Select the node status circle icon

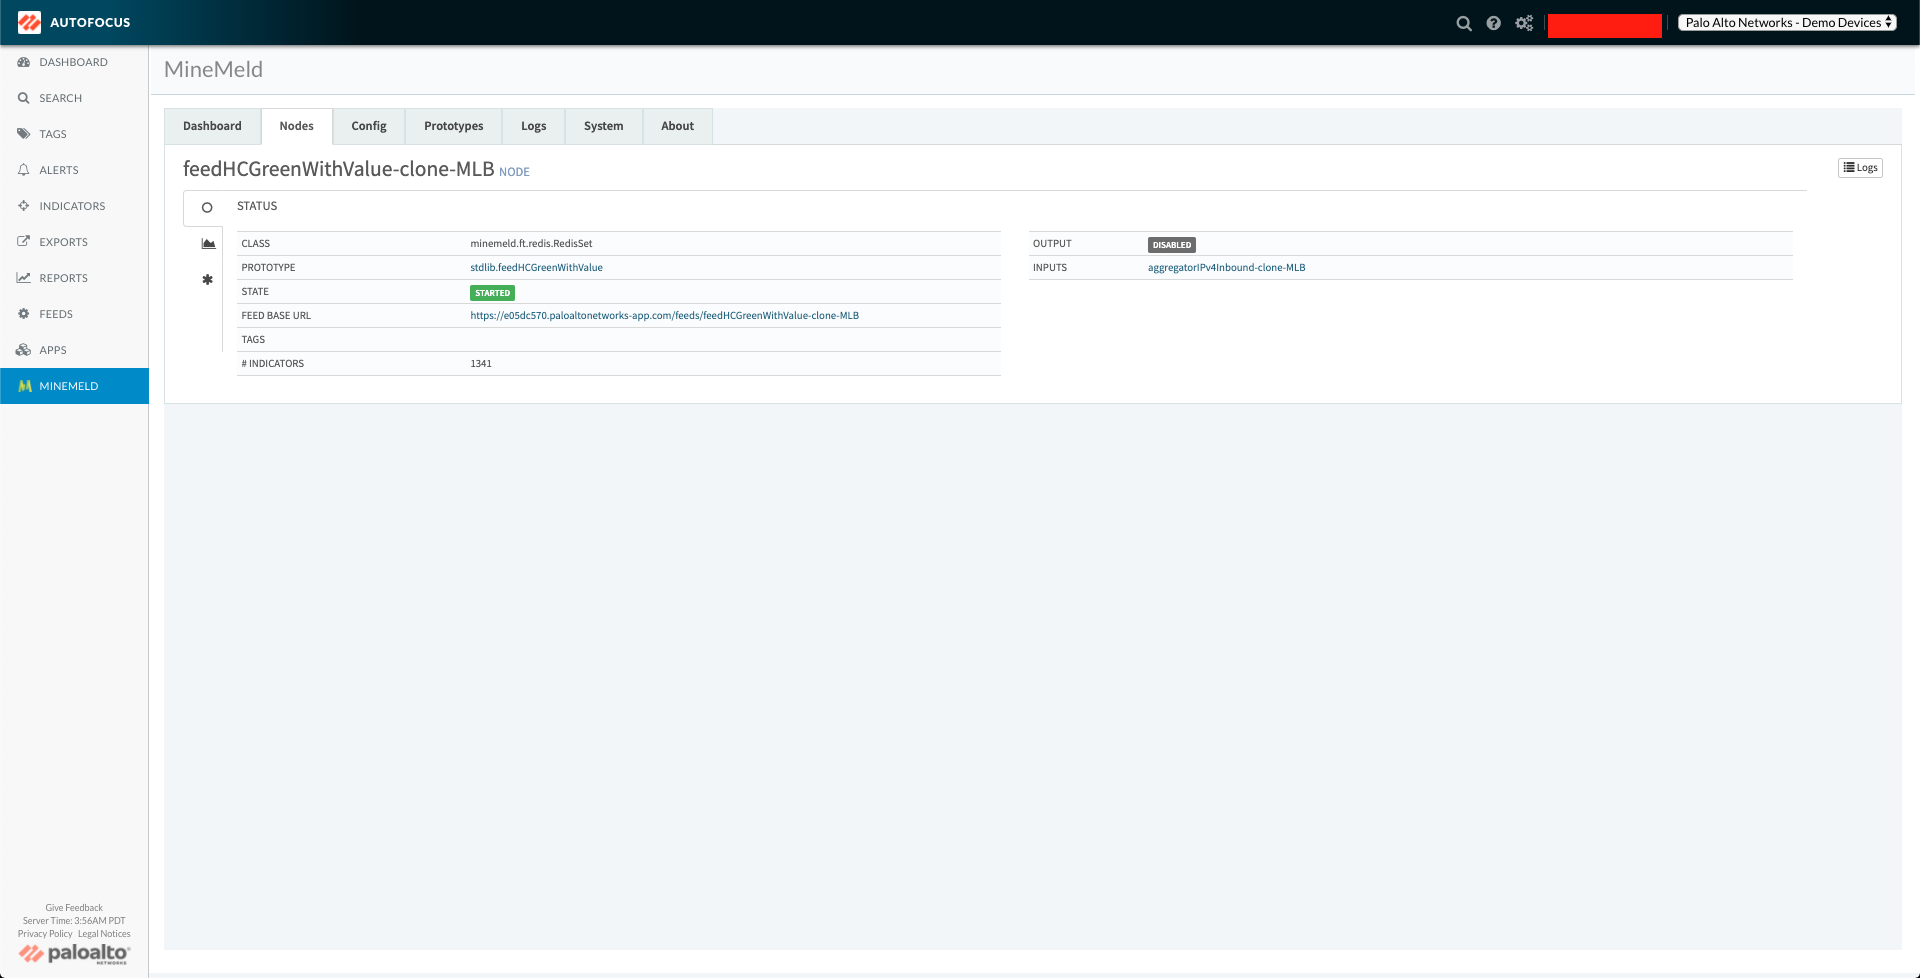tap(207, 208)
